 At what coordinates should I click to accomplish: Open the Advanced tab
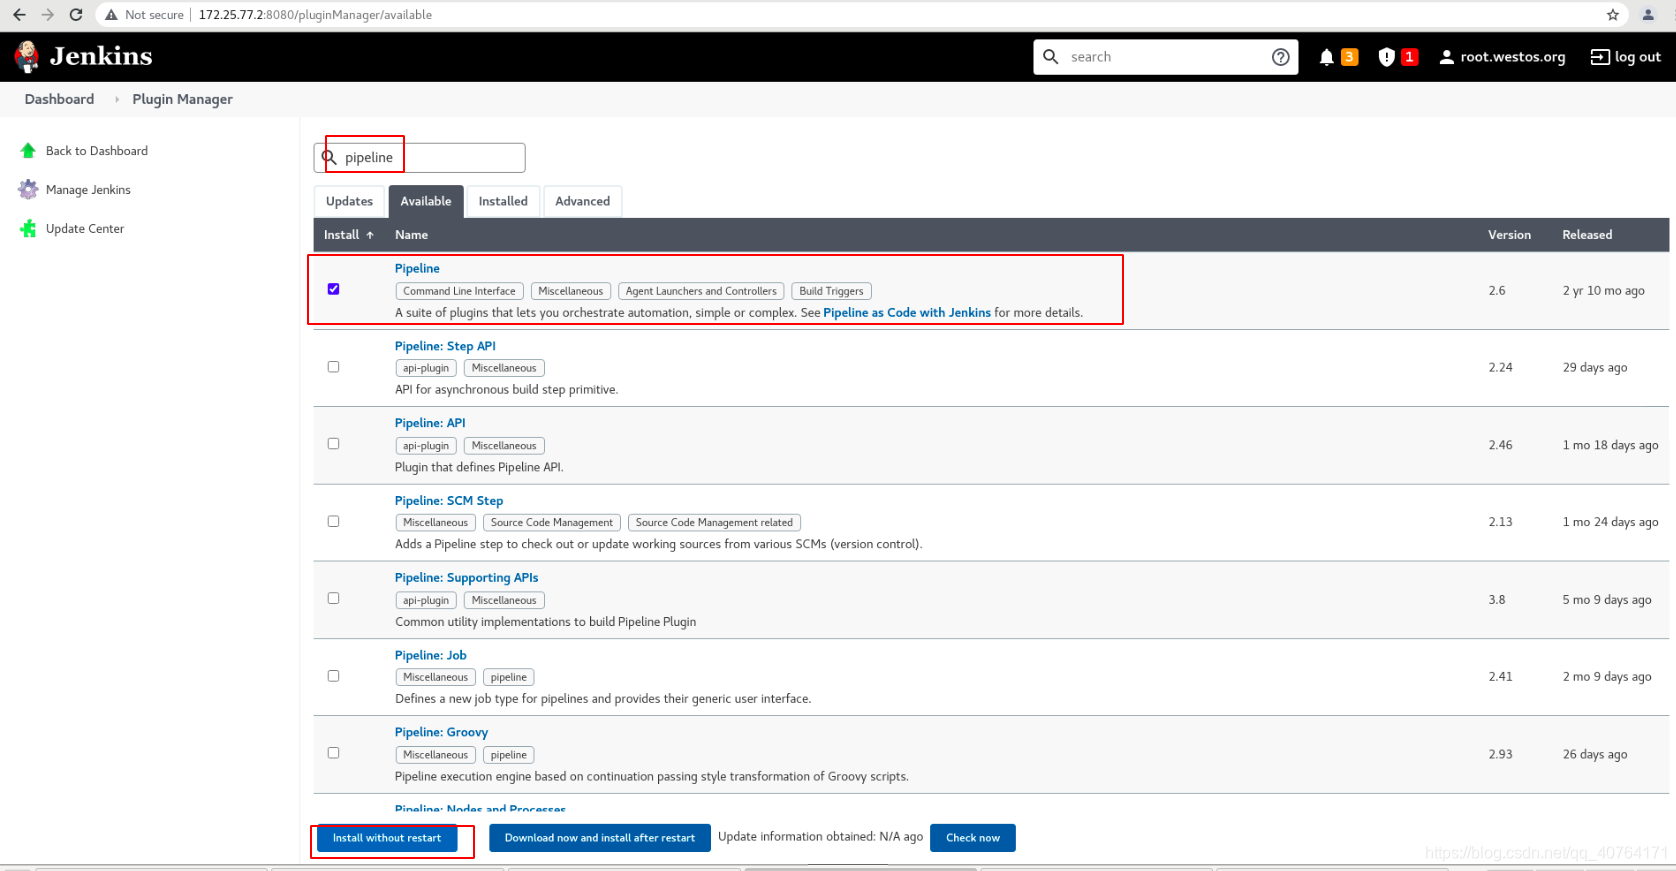click(583, 201)
